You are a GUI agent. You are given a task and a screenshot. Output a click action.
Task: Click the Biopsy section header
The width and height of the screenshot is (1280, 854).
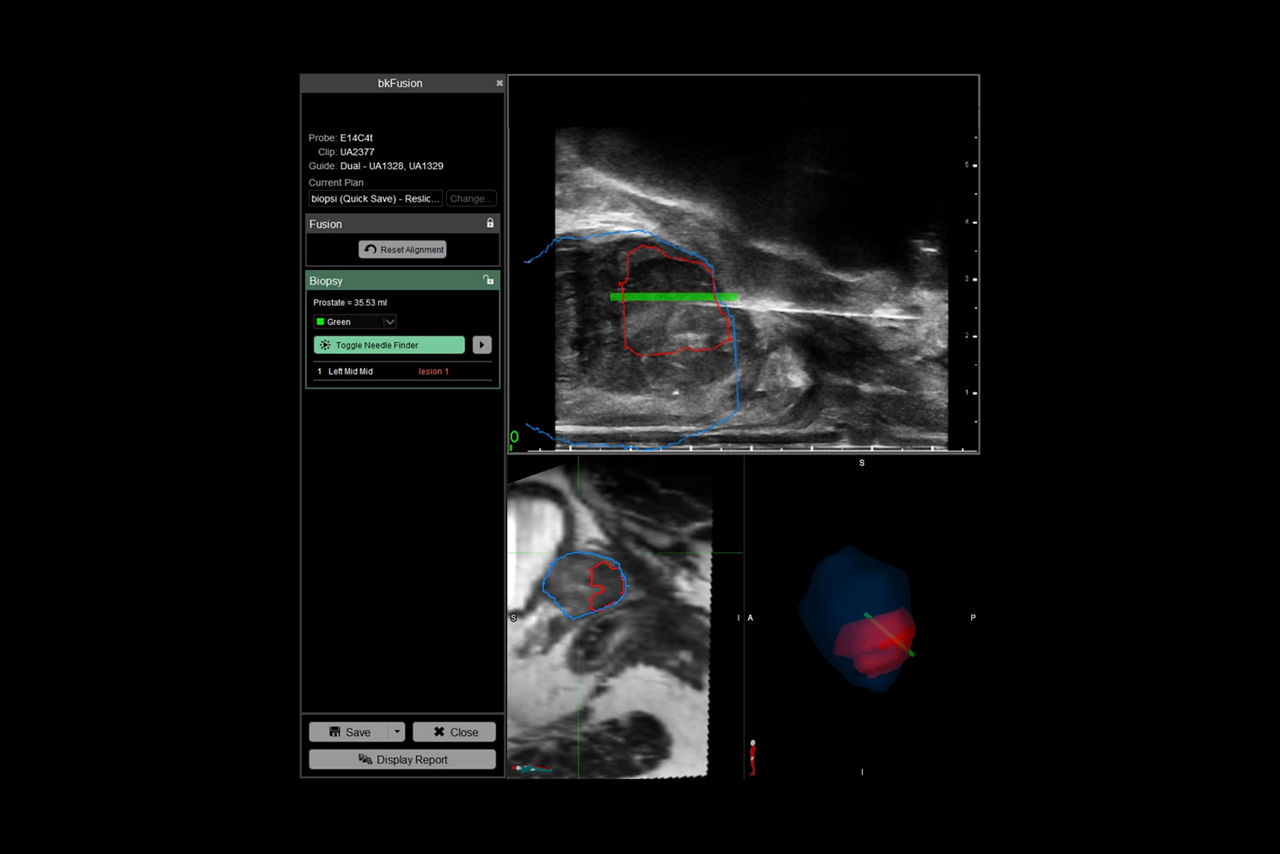[325, 280]
